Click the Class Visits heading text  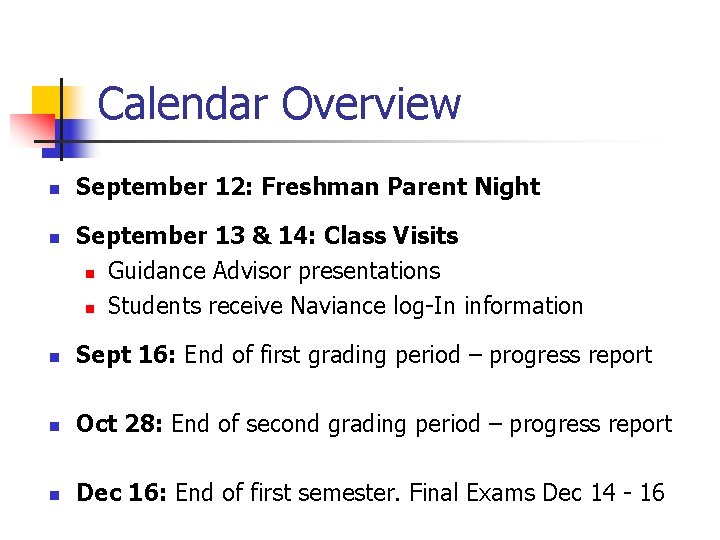click(x=392, y=236)
